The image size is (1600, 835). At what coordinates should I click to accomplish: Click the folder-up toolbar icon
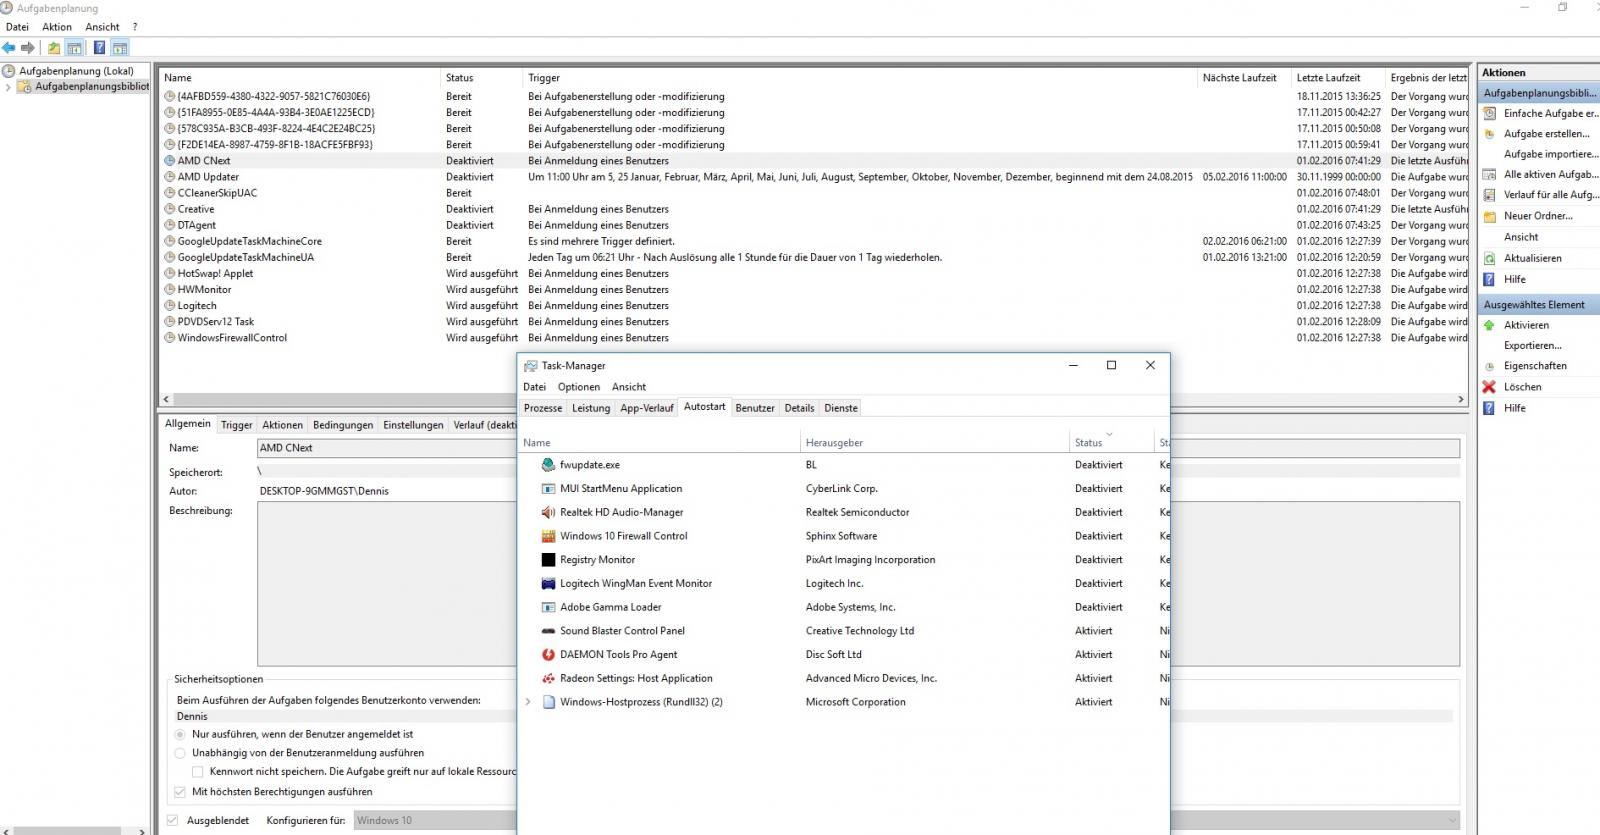[54, 47]
